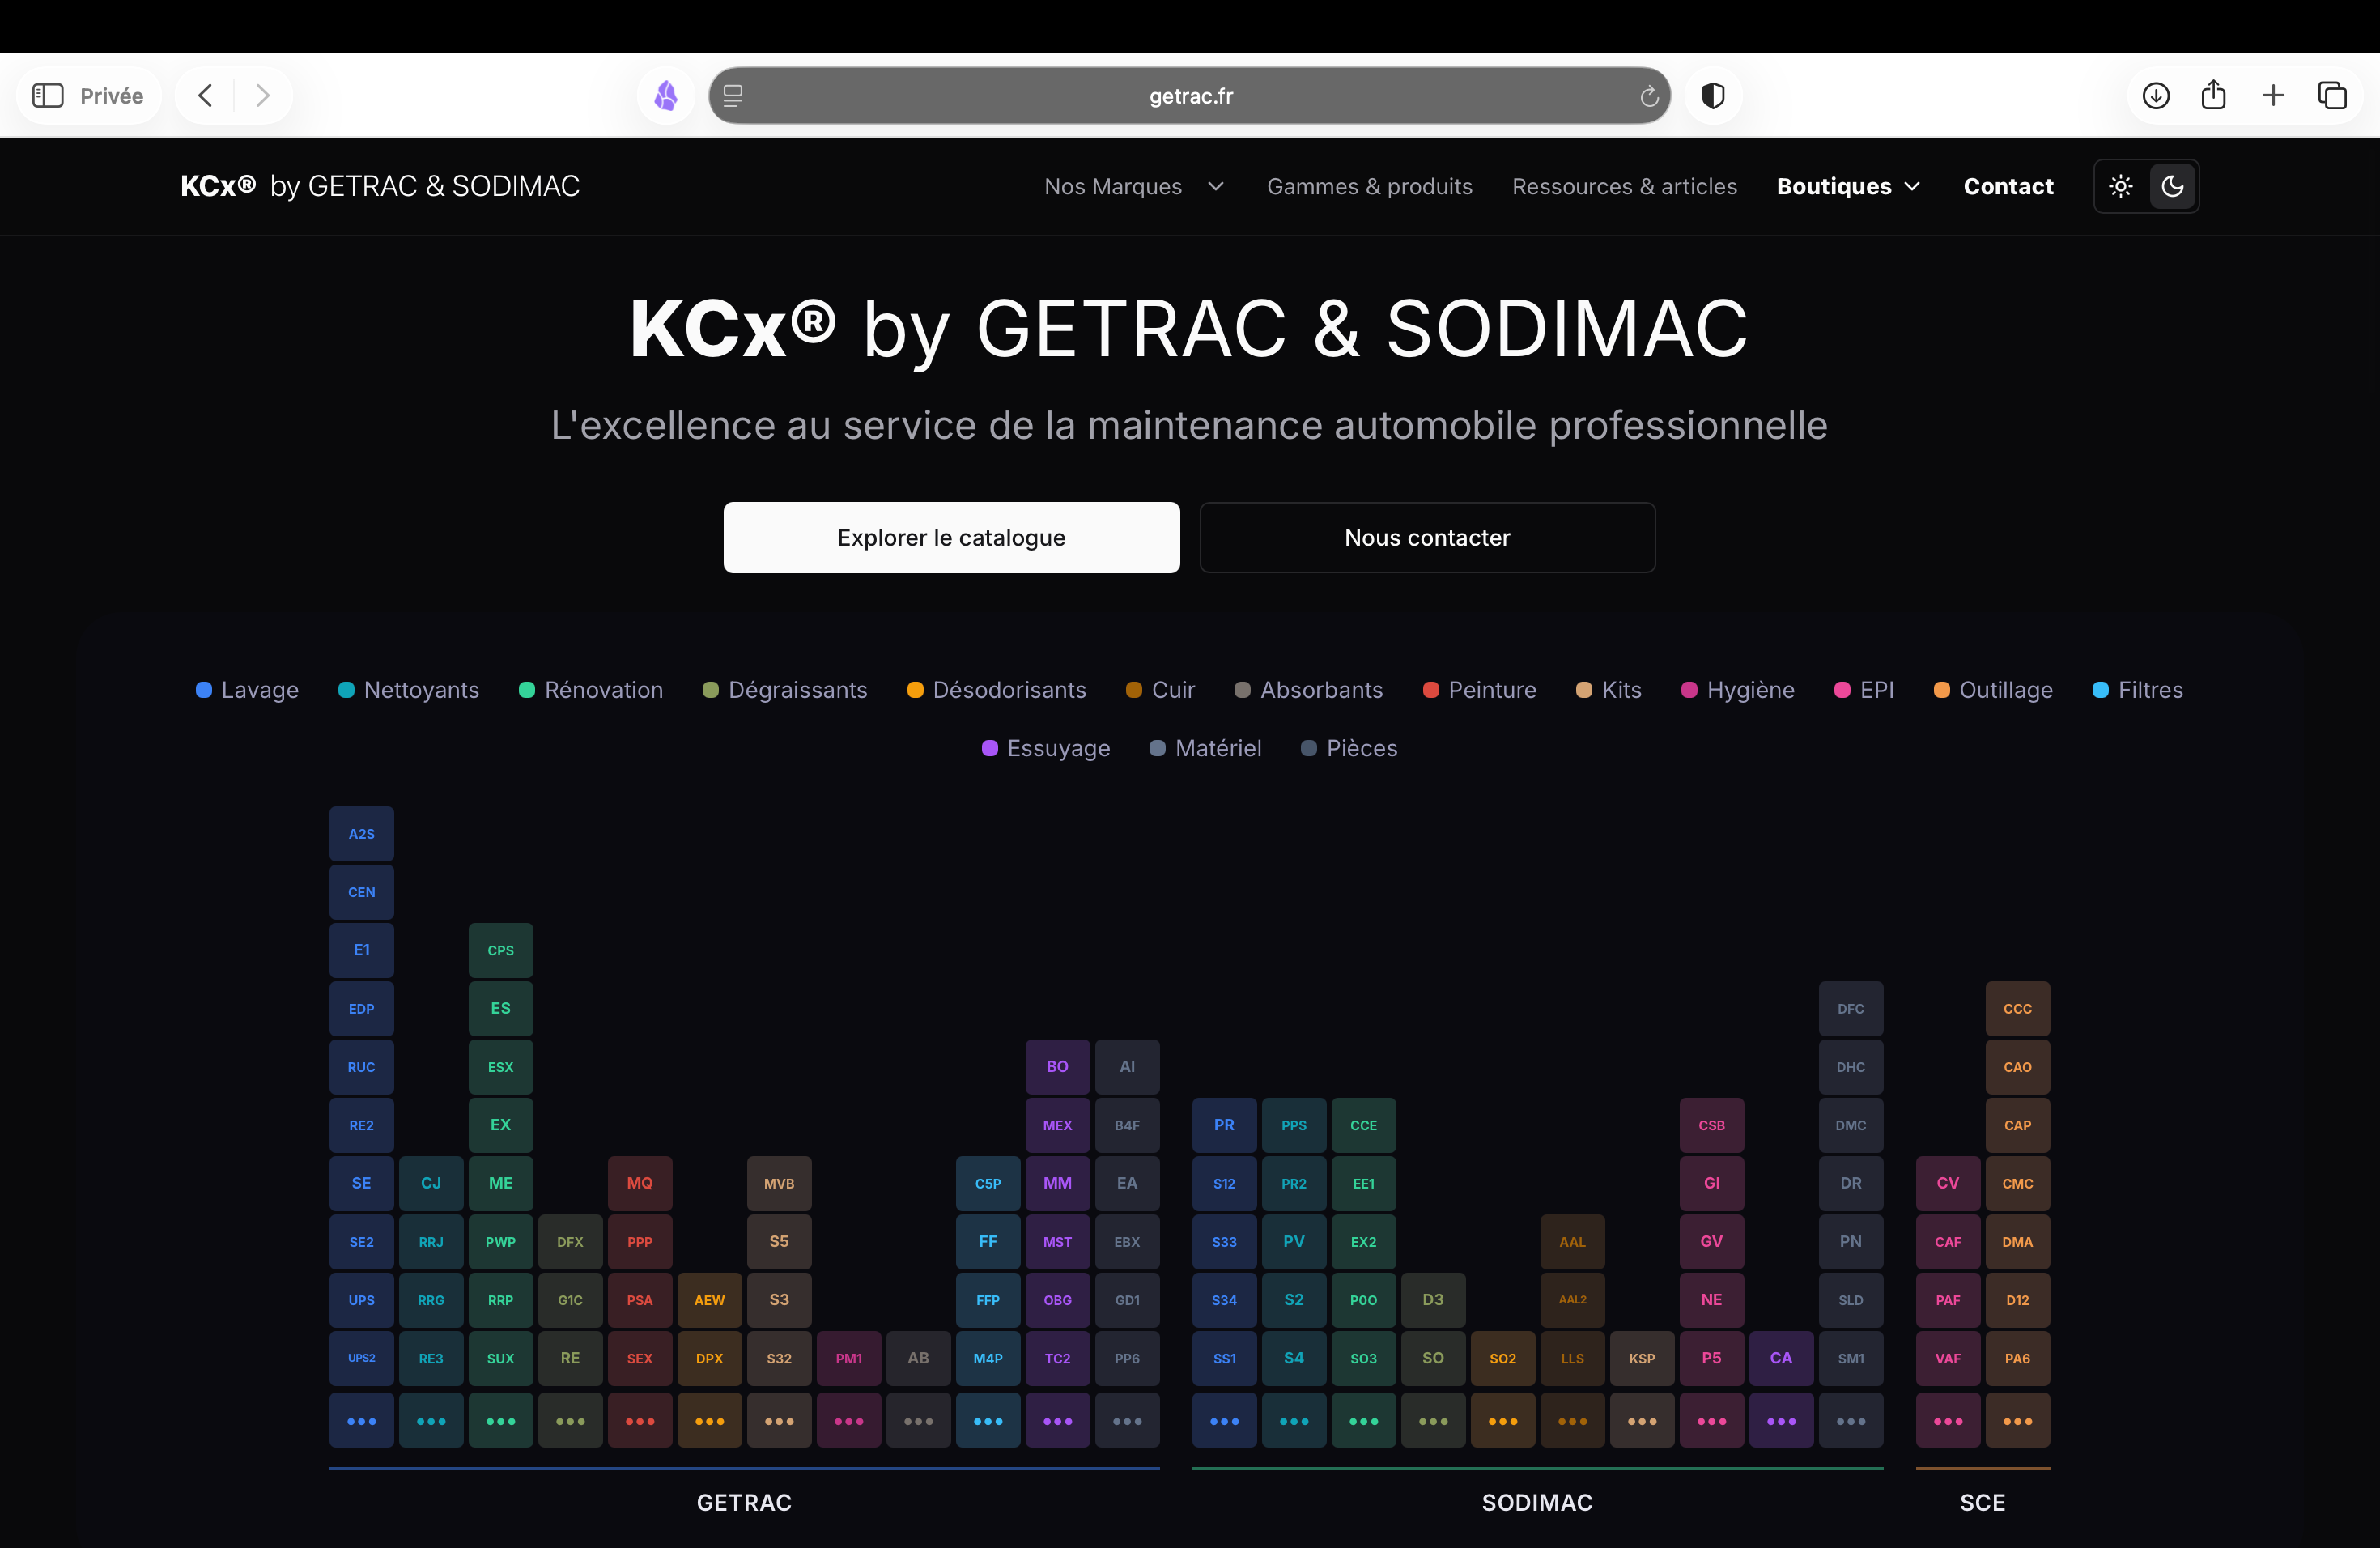Select the Kits legend item
This screenshot has height=1548, width=2380.
point(1608,690)
